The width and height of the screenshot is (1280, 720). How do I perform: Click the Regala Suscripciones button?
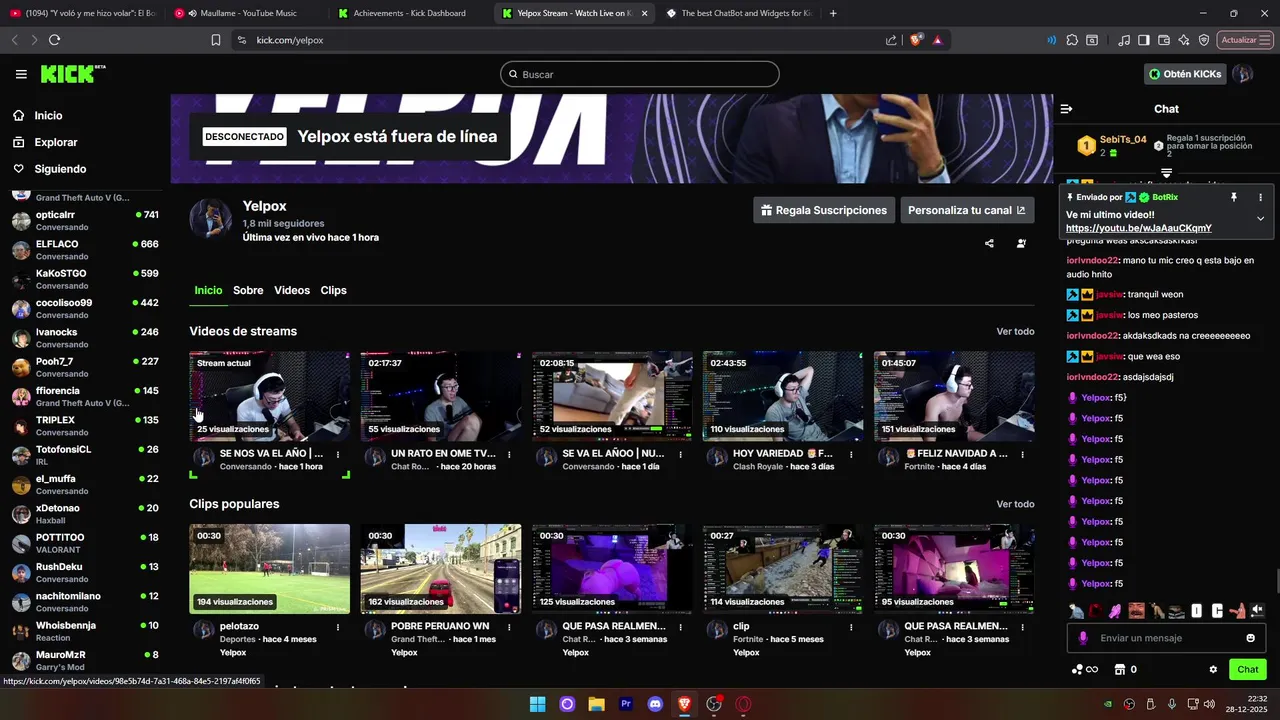pyautogui.click(x=824, y=210)
